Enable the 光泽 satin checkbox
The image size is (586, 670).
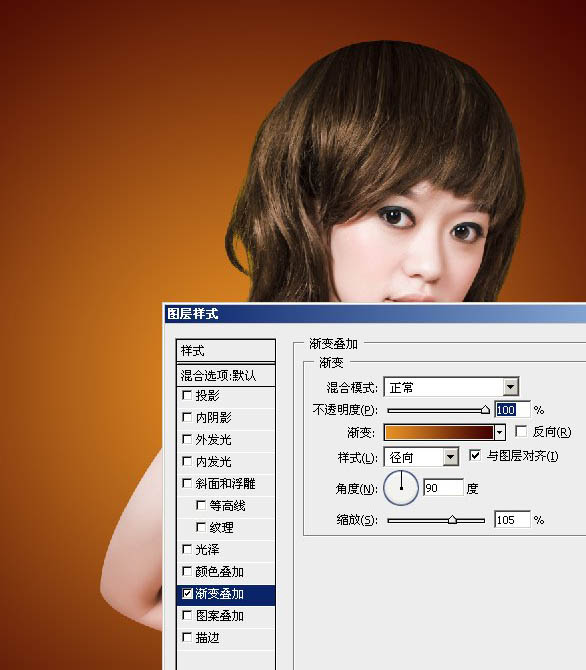[x=187, y=549]
